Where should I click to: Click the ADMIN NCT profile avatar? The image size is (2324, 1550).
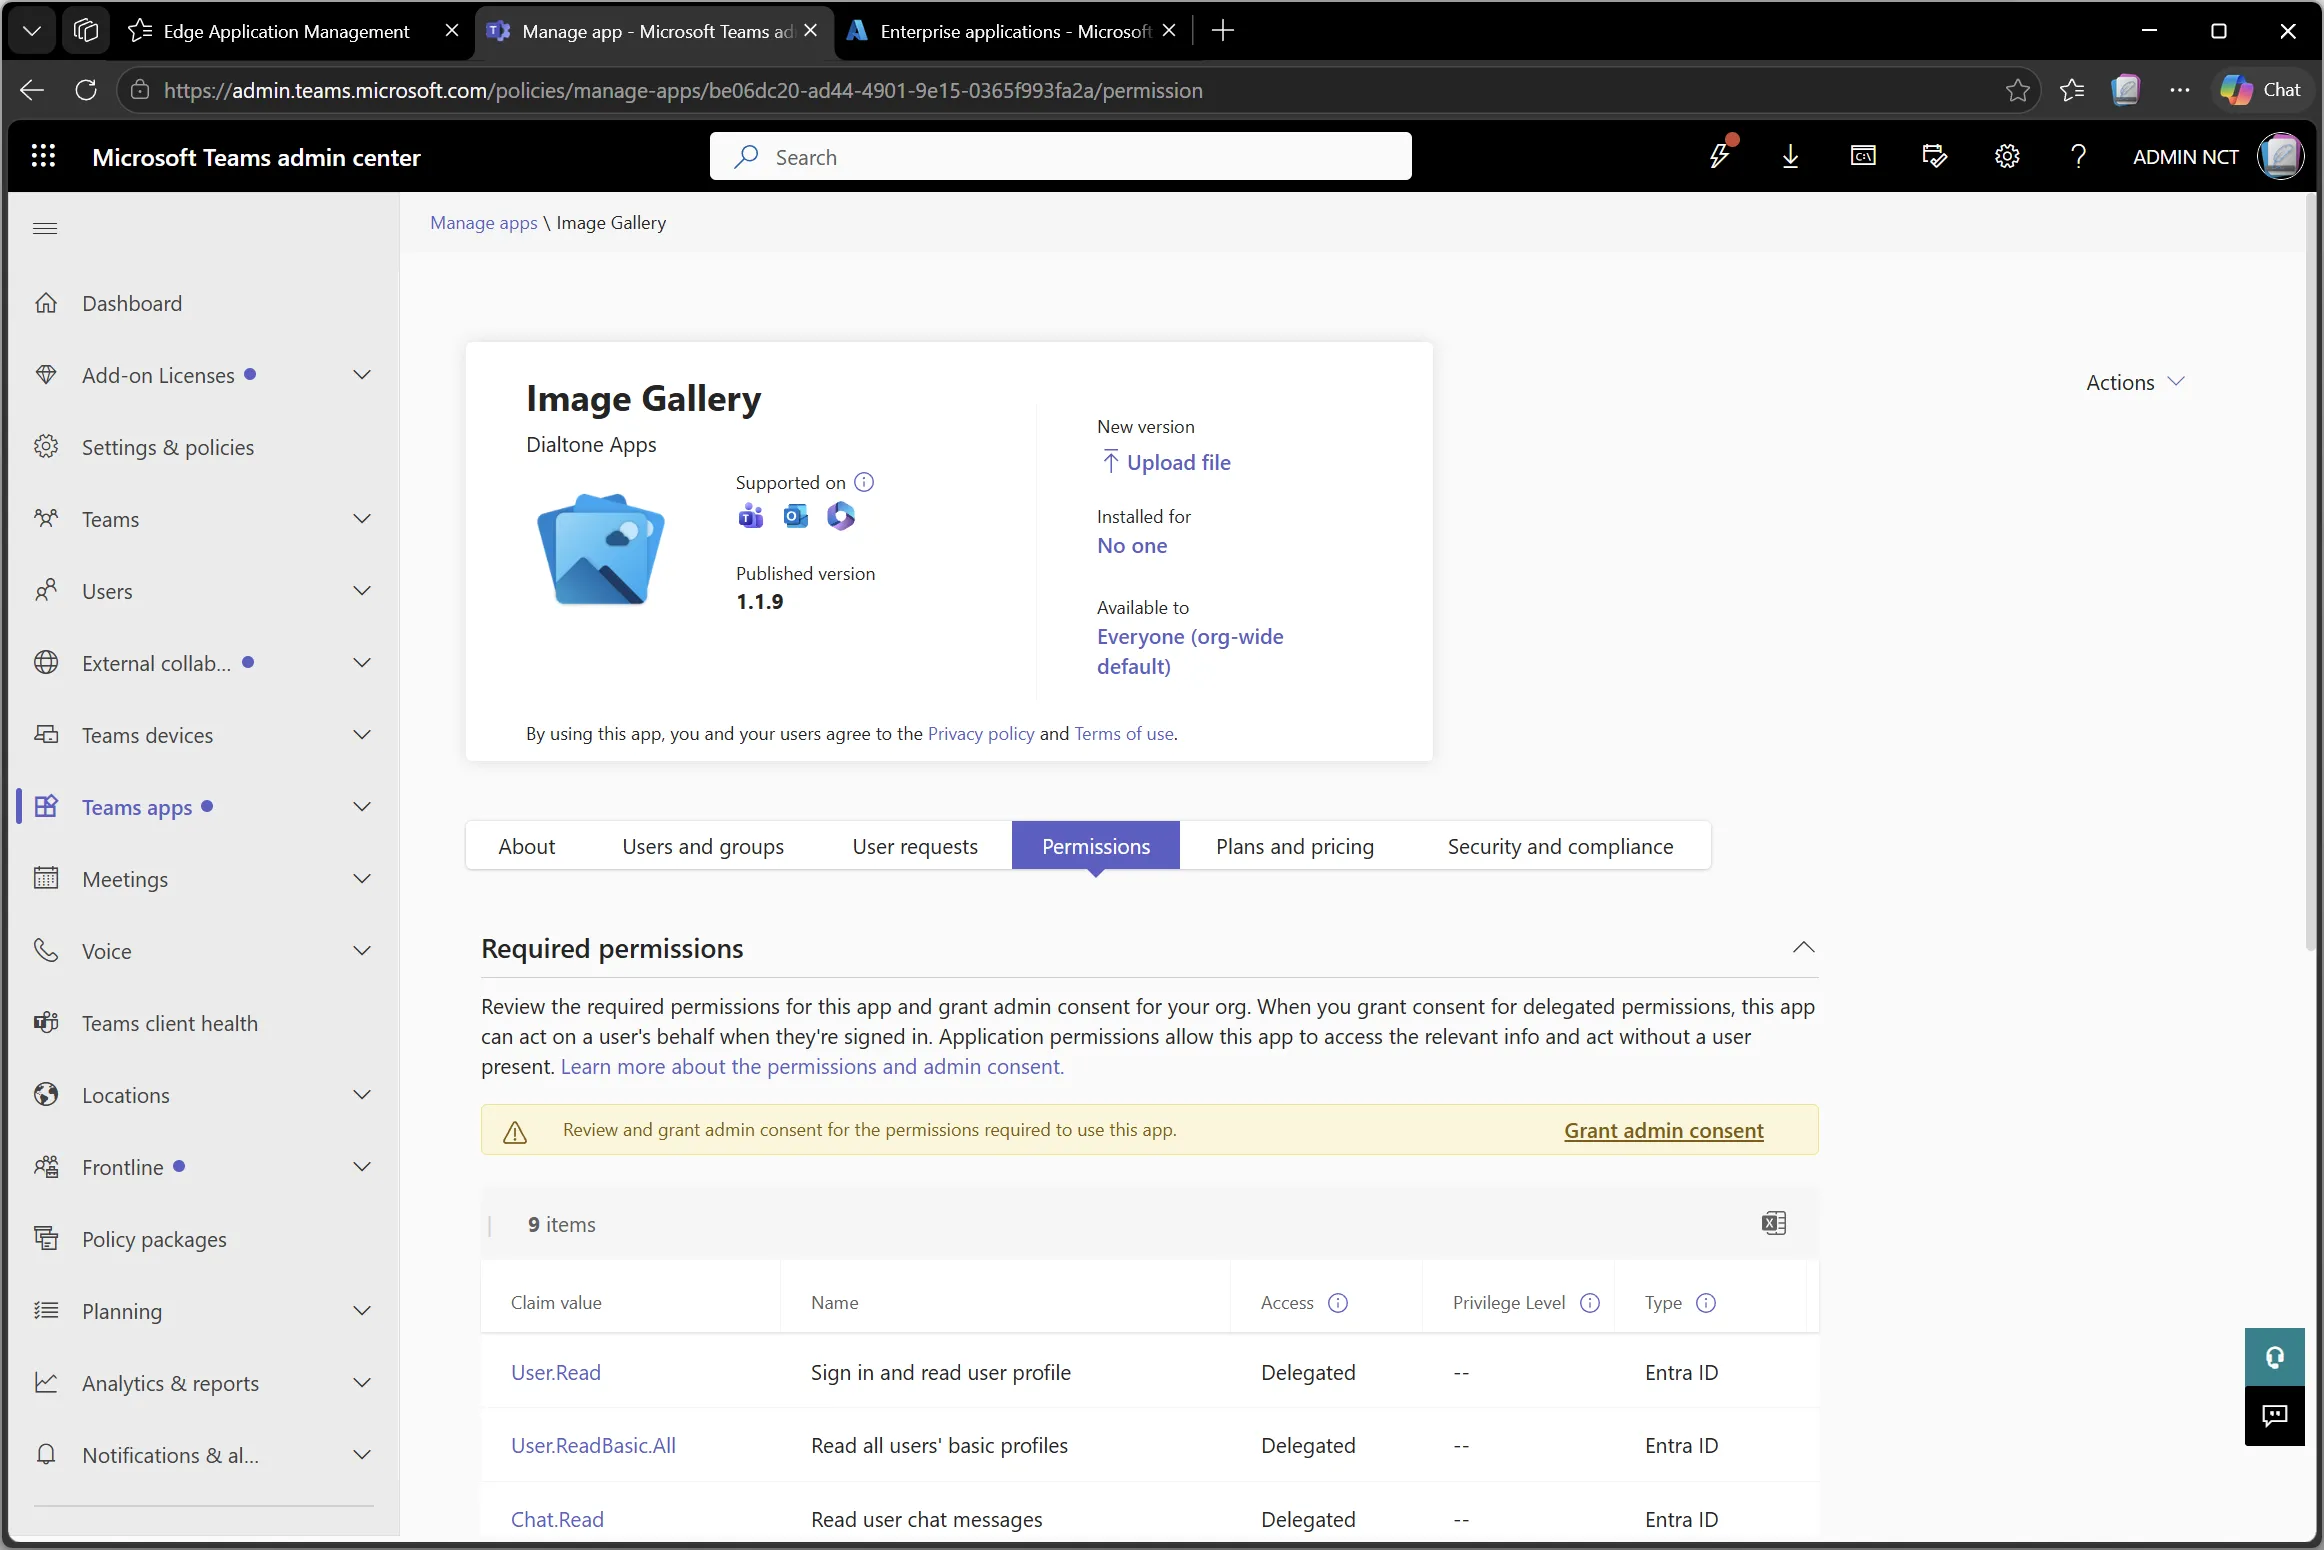[x=2281, y=156]
